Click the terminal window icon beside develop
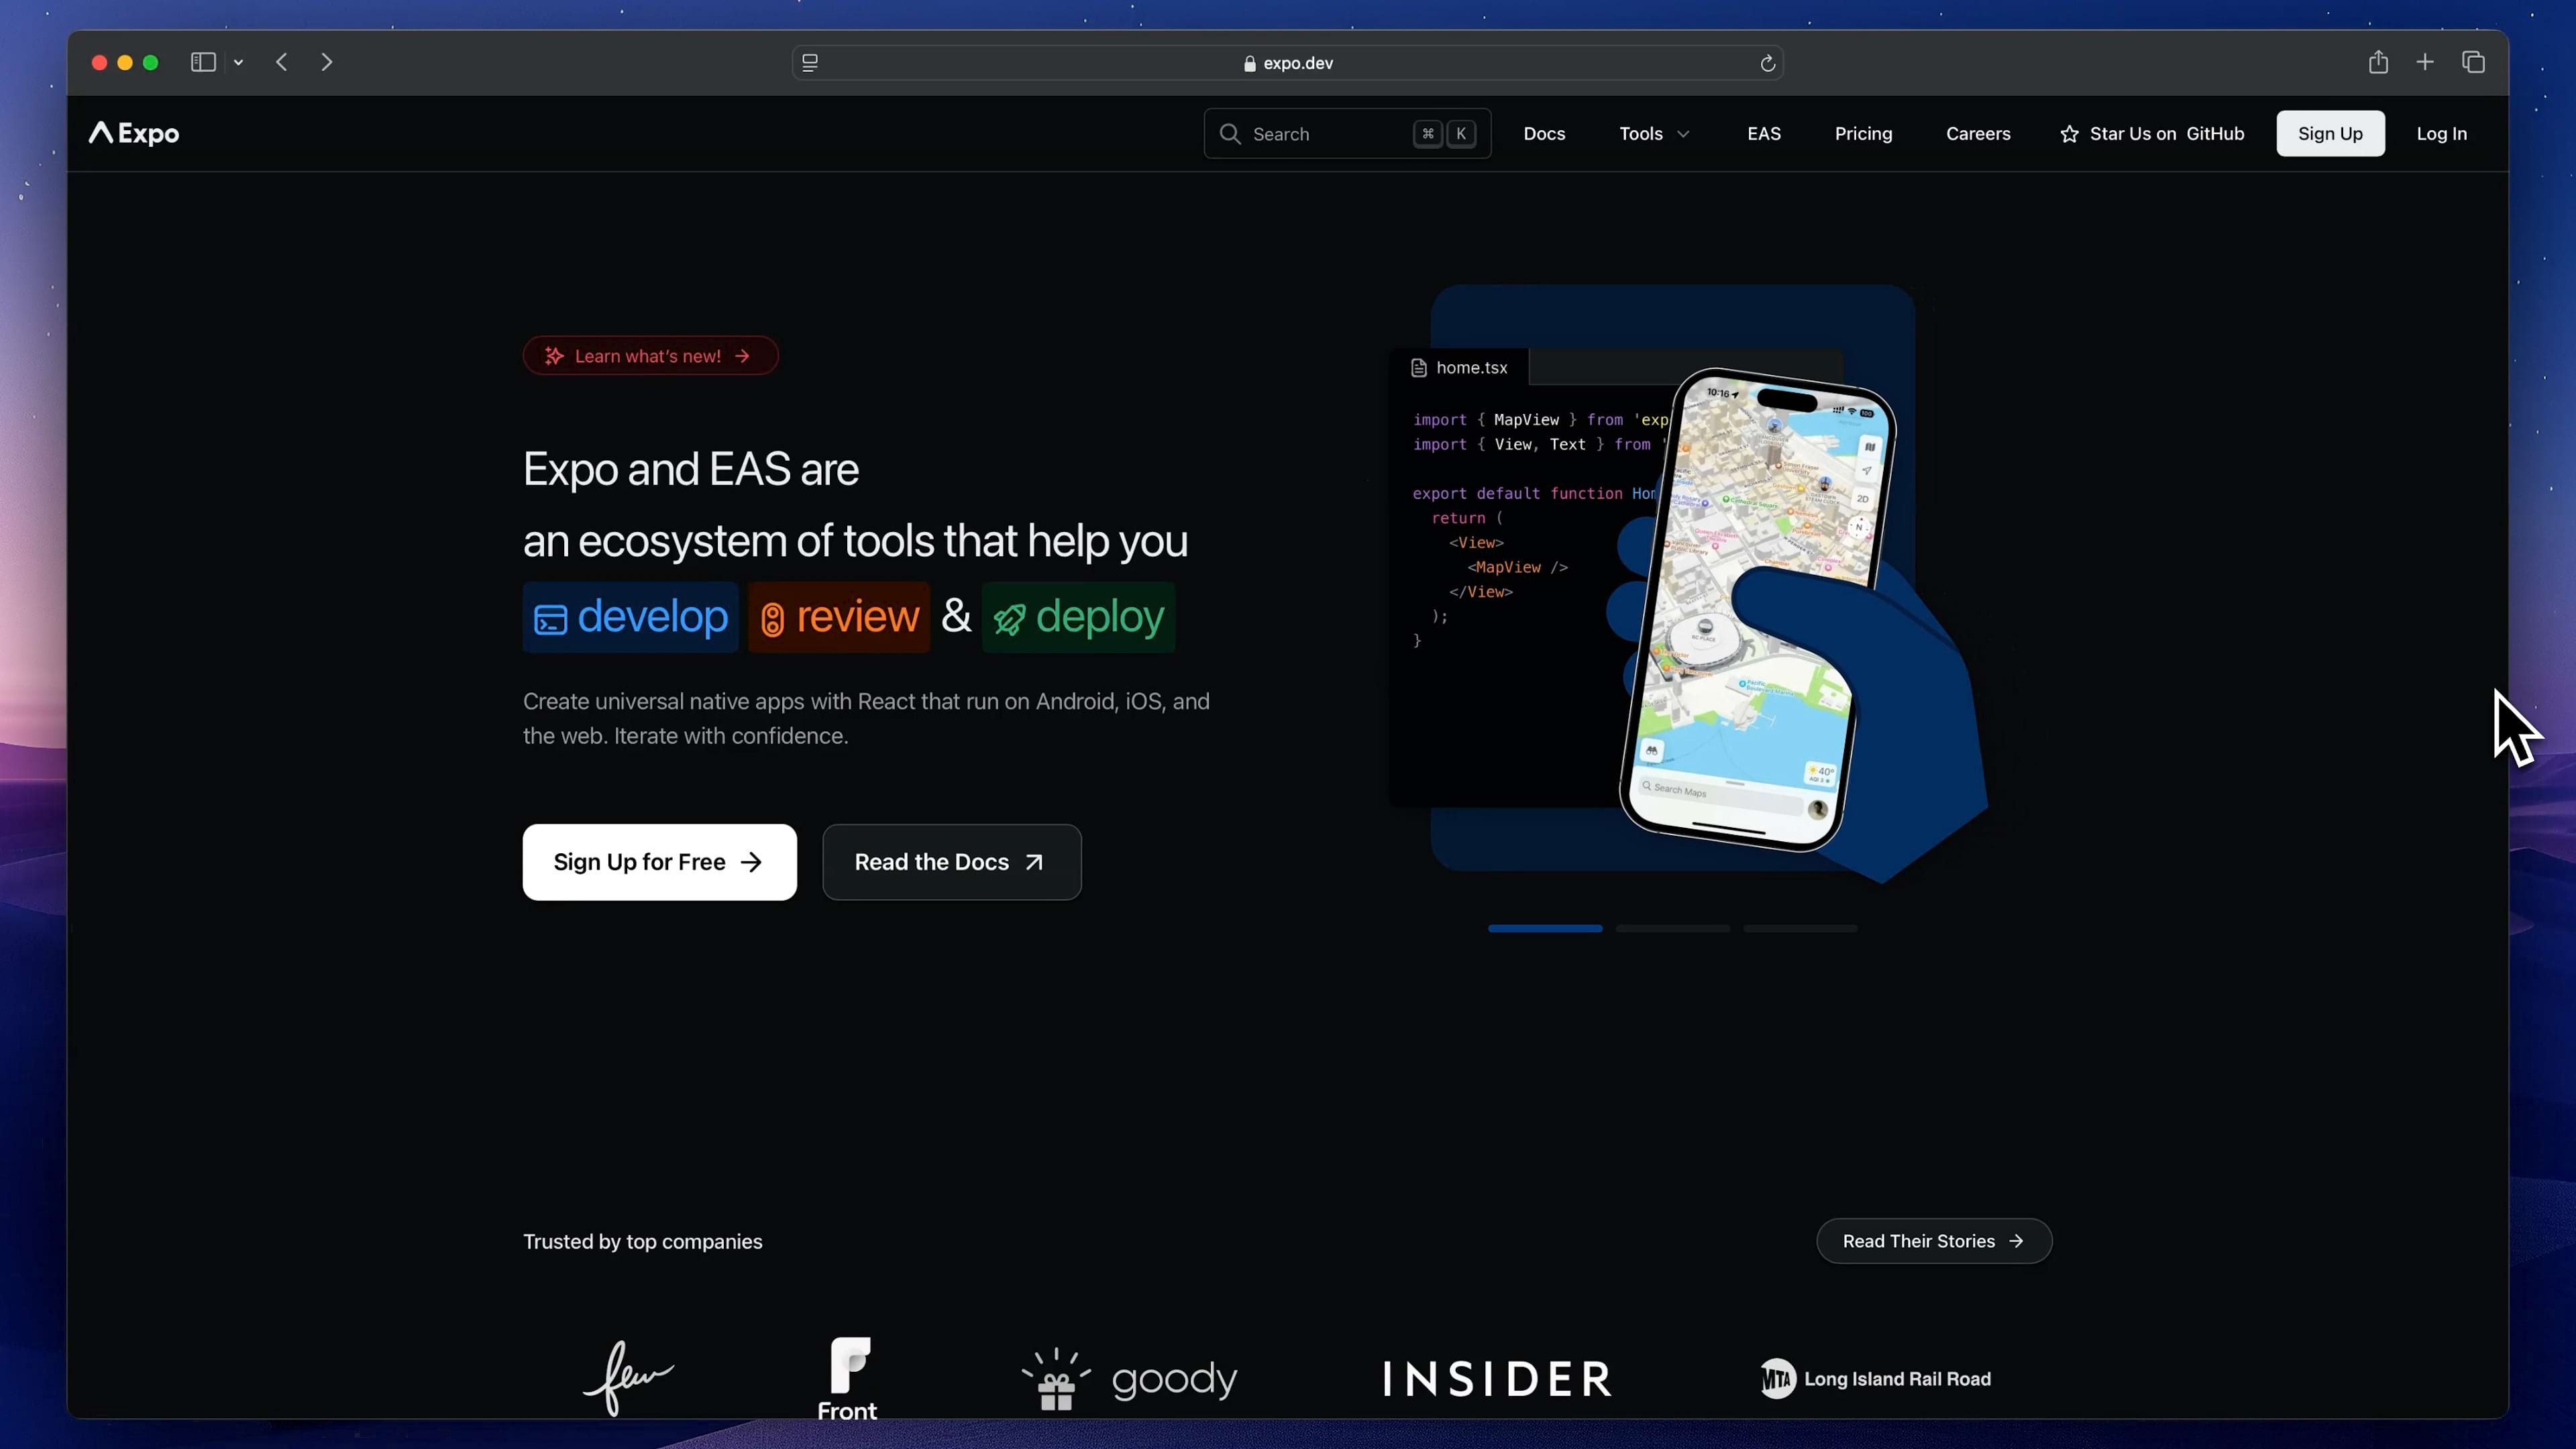The image size is (2576, 1449). (550, 620)
